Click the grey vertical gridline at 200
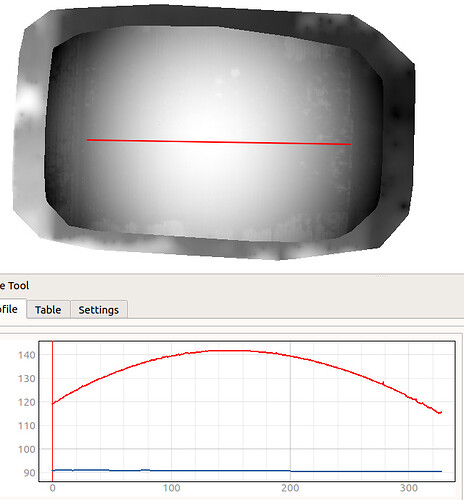Viewport: 464px width, 500px height. coord(290,411)
